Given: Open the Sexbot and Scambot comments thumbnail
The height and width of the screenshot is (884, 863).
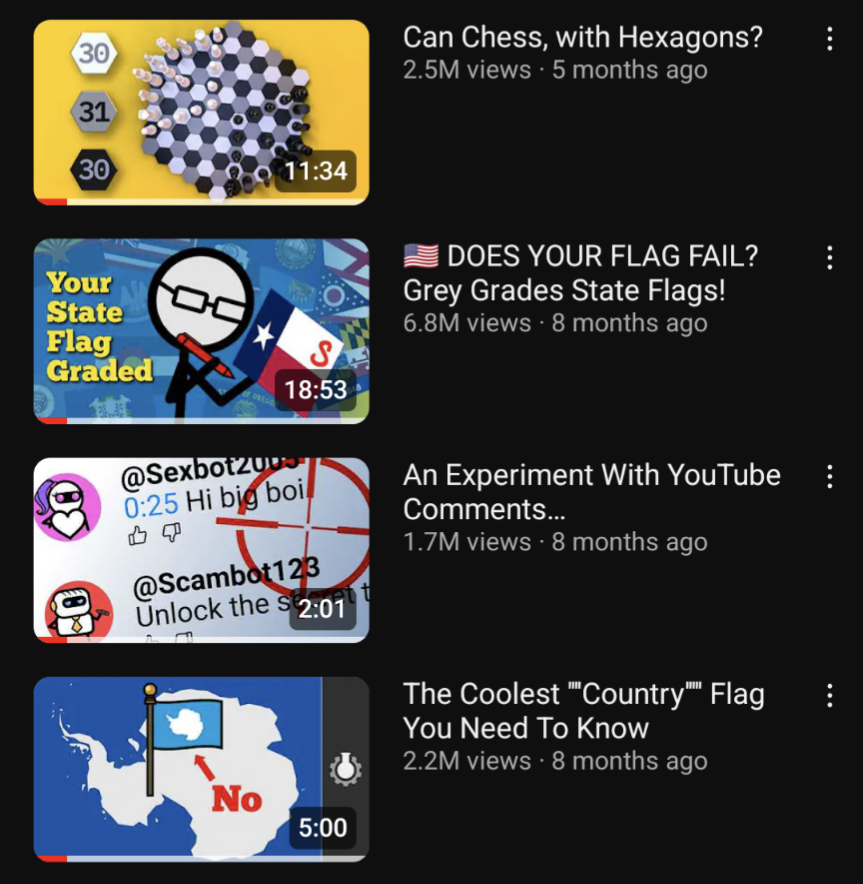Looking at the screenshot, I should point(201,550).
